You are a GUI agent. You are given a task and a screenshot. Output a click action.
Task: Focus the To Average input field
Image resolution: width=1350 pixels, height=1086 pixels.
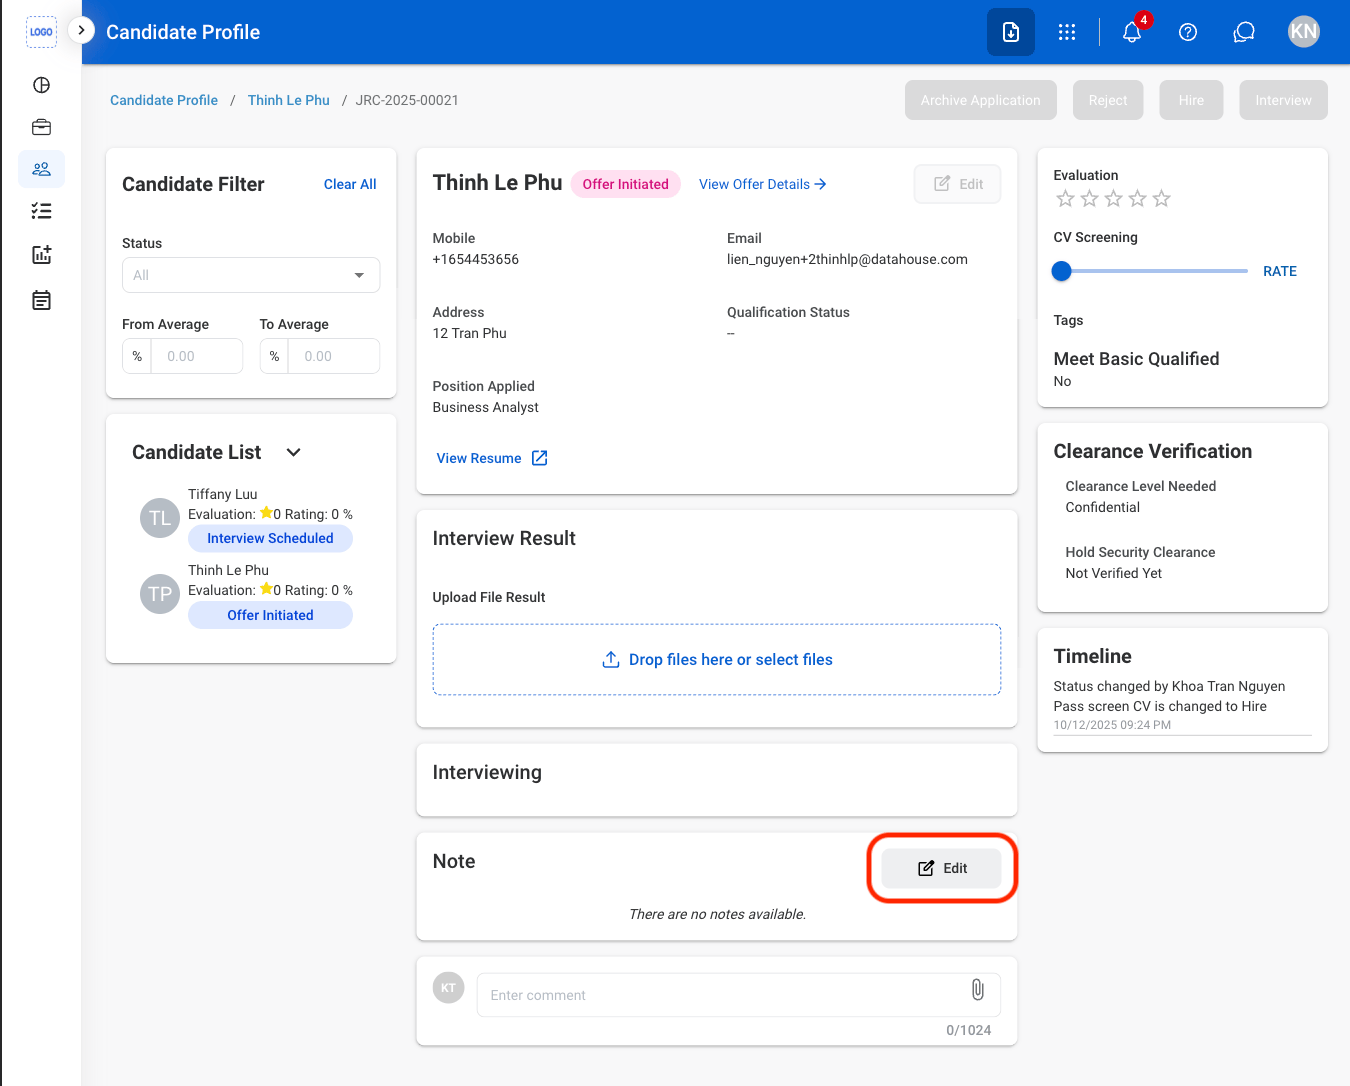click(x=334, y=356)
